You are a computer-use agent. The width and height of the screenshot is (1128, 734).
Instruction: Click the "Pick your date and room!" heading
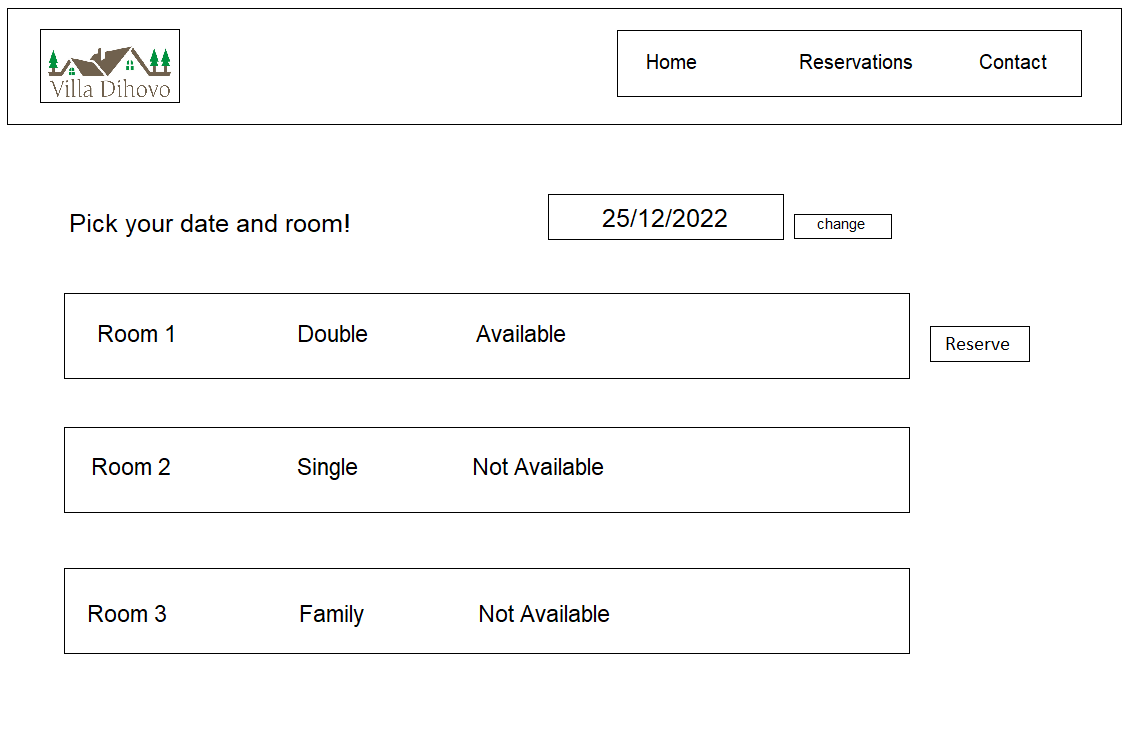[x=210, y=224]
